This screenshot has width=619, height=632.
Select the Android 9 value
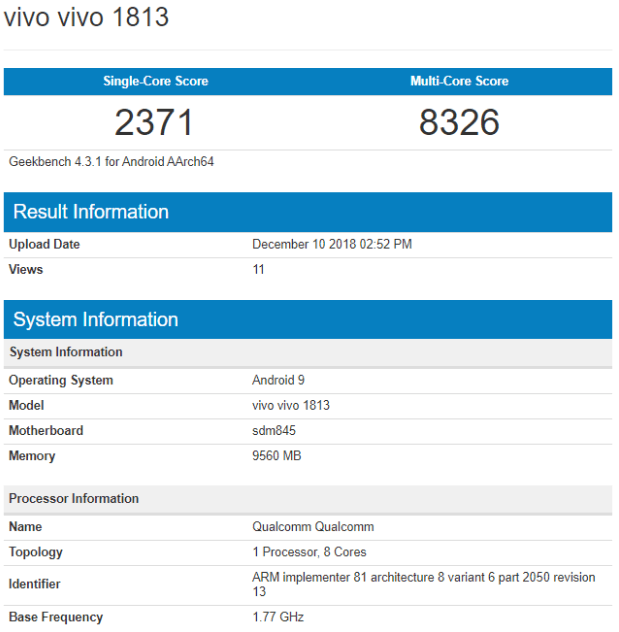click(x=278, y=380)
